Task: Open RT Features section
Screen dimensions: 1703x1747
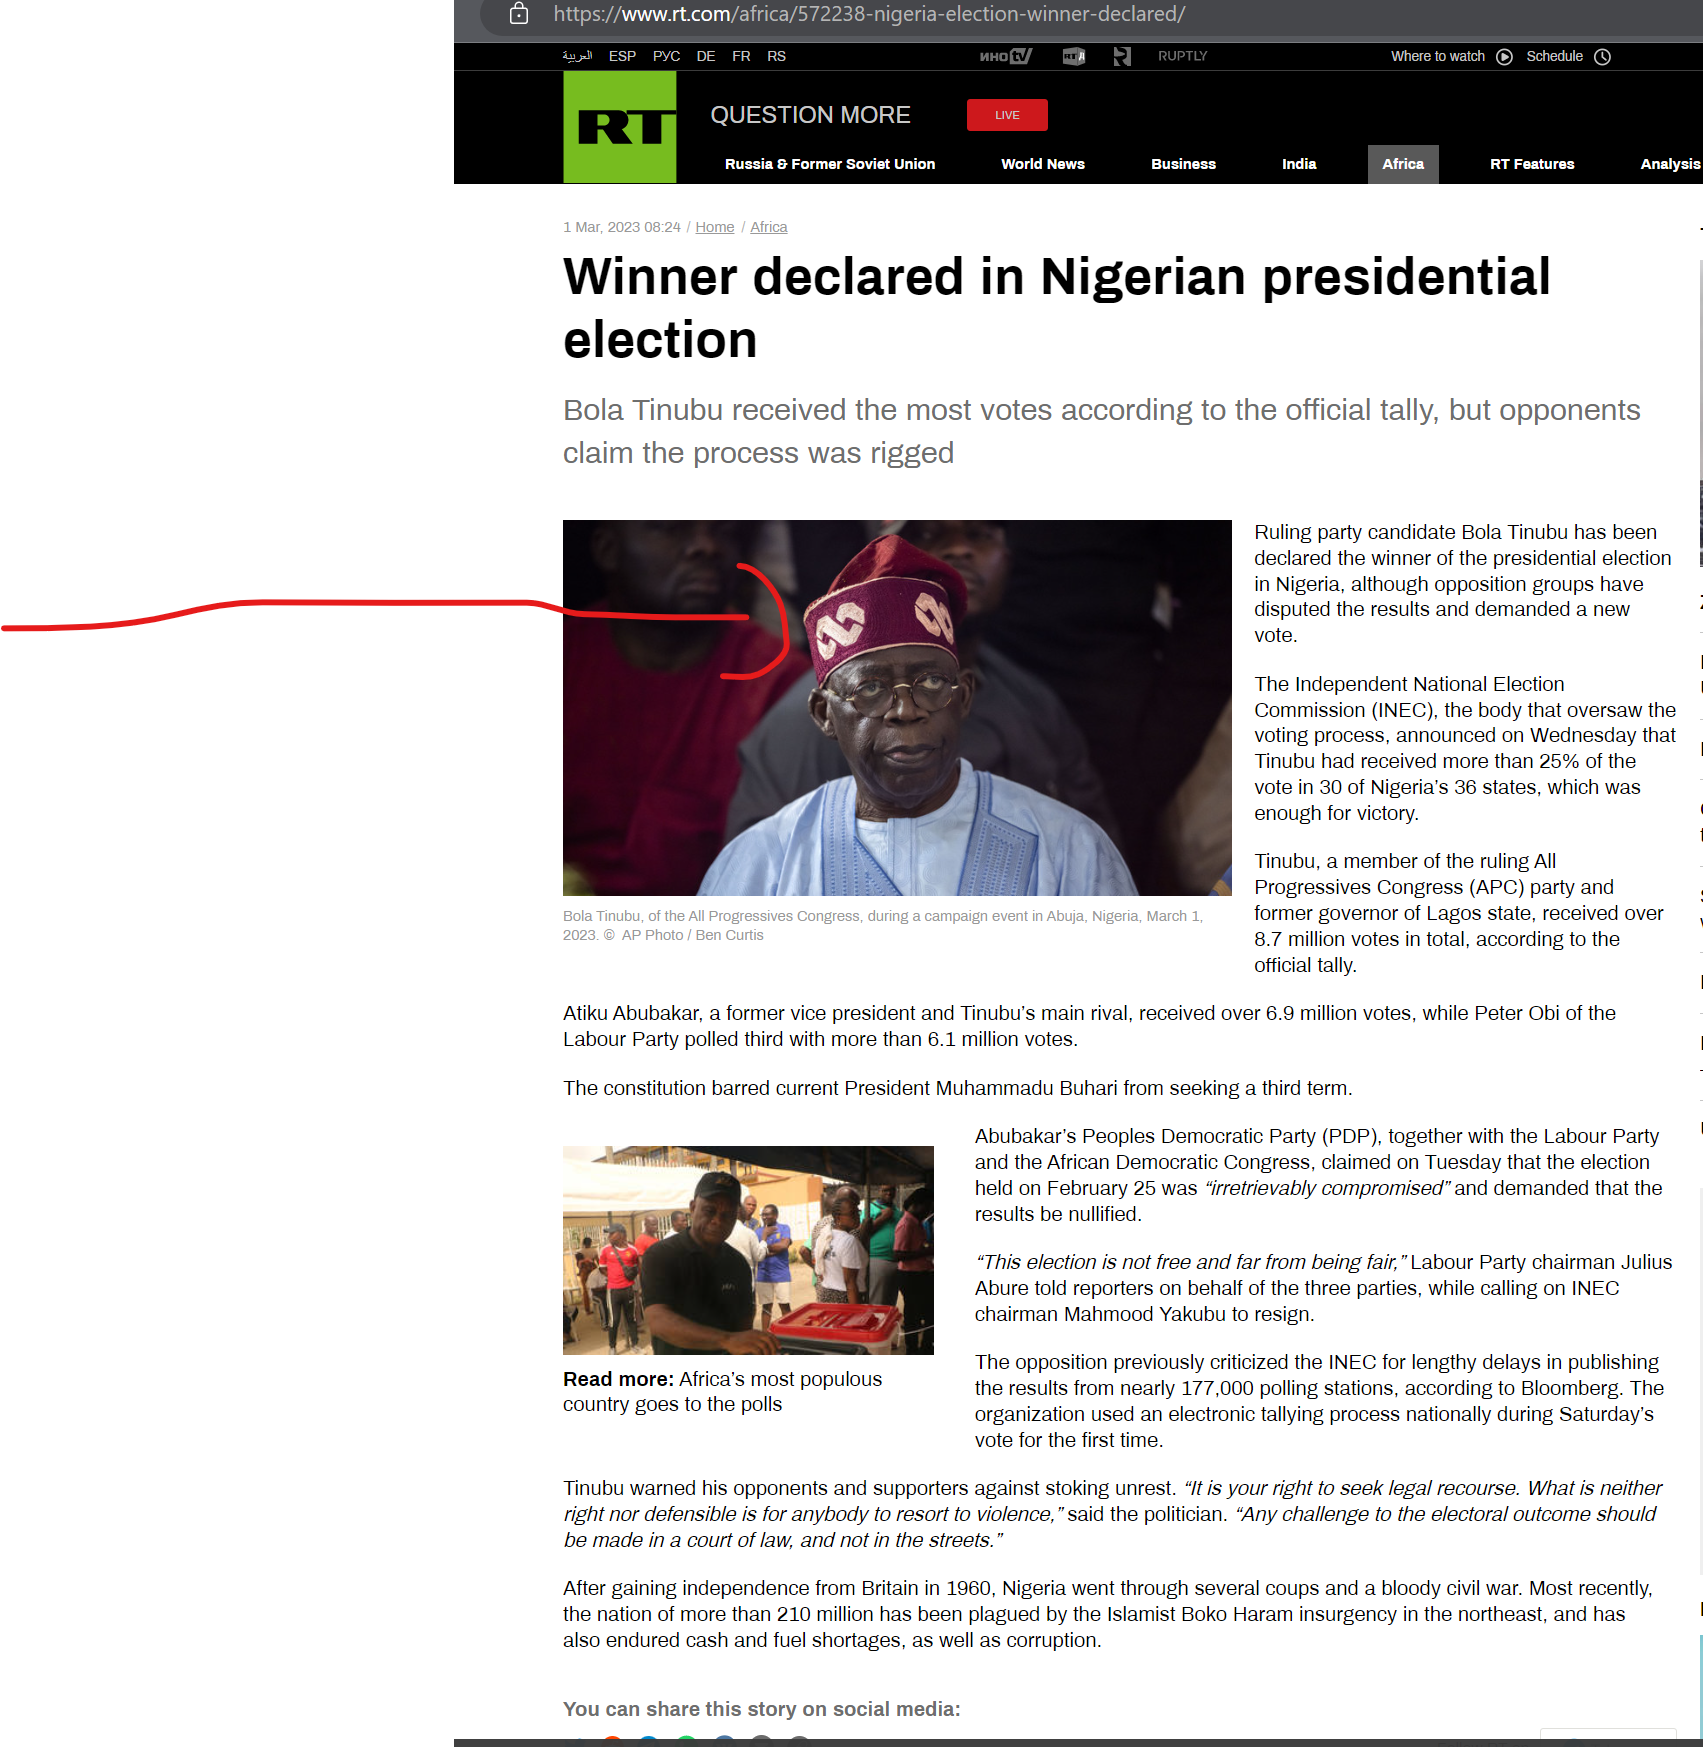Action: tap(1532, 164)
